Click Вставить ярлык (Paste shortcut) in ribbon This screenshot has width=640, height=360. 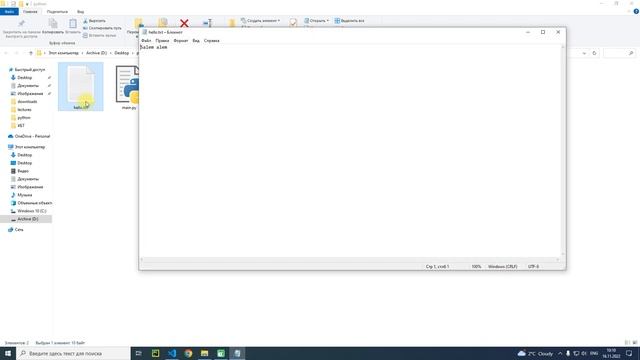[100, 36]
